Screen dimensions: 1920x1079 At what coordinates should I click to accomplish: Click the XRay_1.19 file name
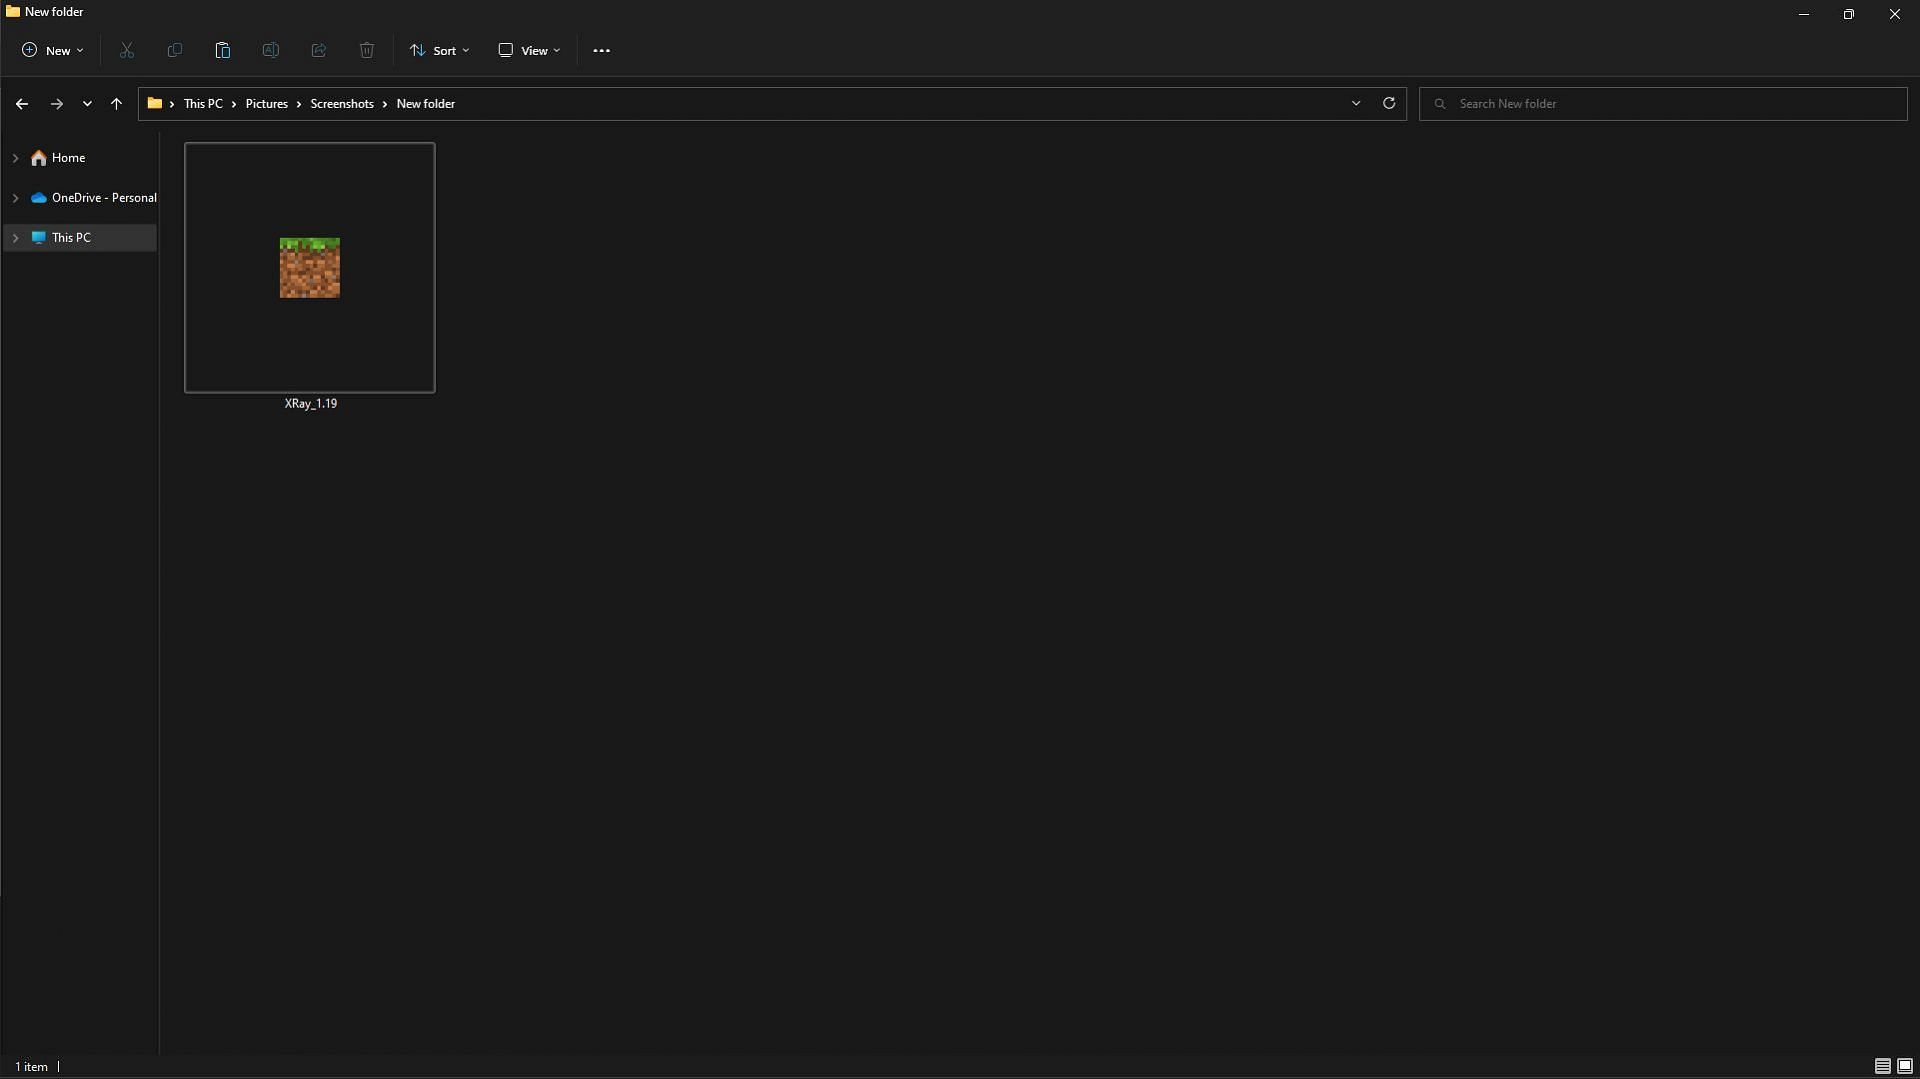click(x=311, y=404)
